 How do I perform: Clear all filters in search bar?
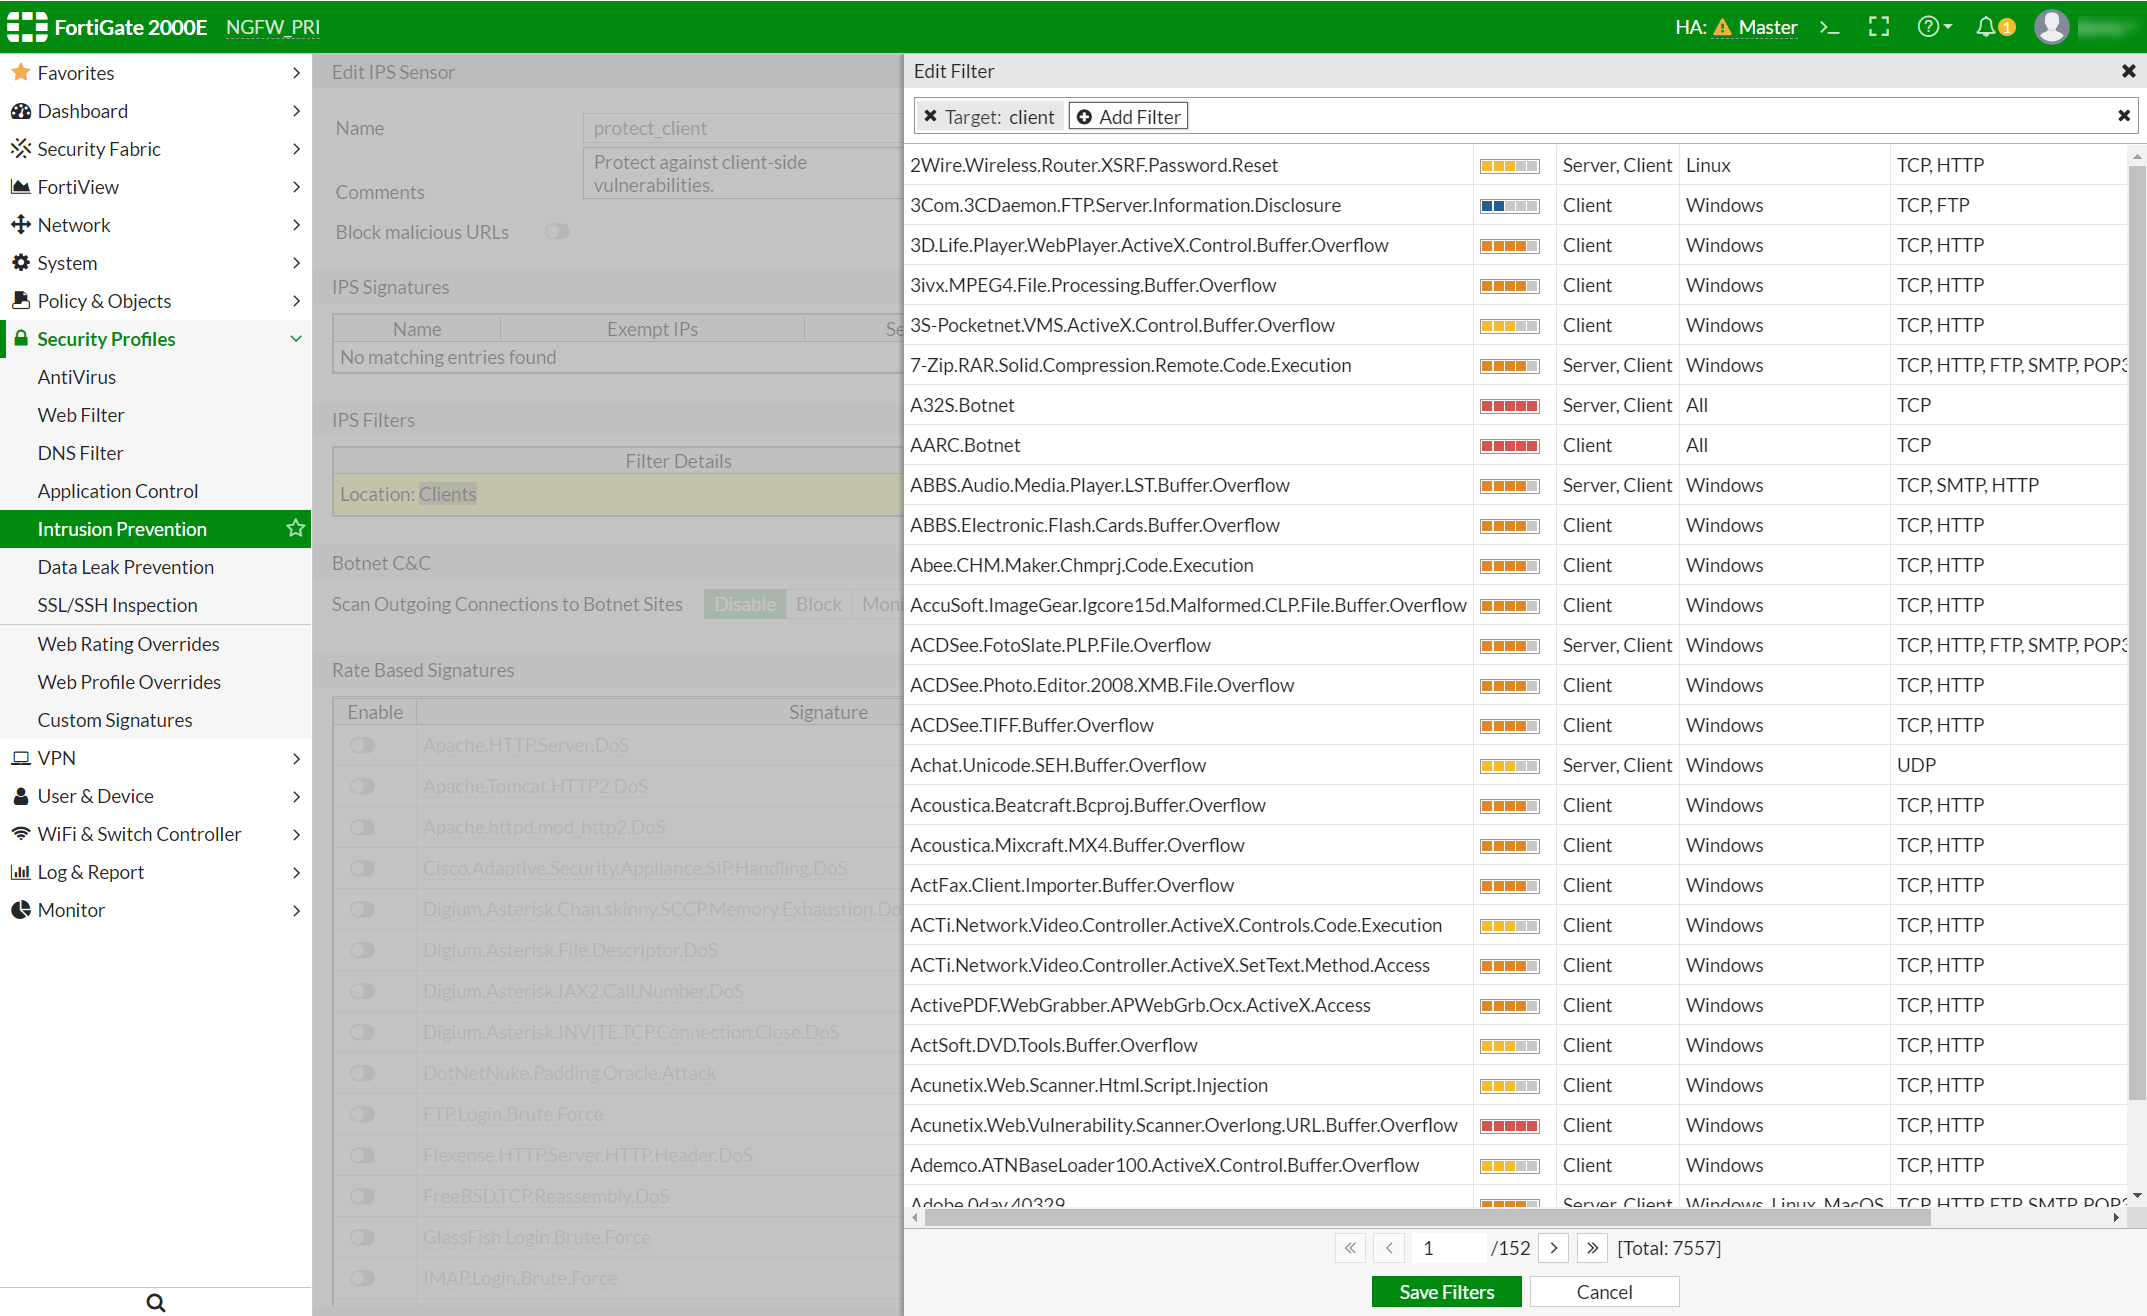coord(2124,116)
